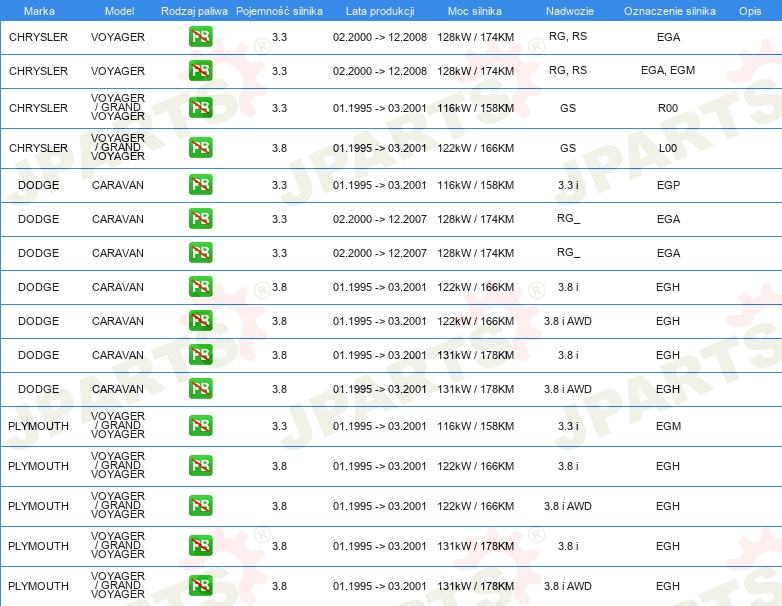
Task: Click the Moc silnika column header
Action: coord(475,11)
